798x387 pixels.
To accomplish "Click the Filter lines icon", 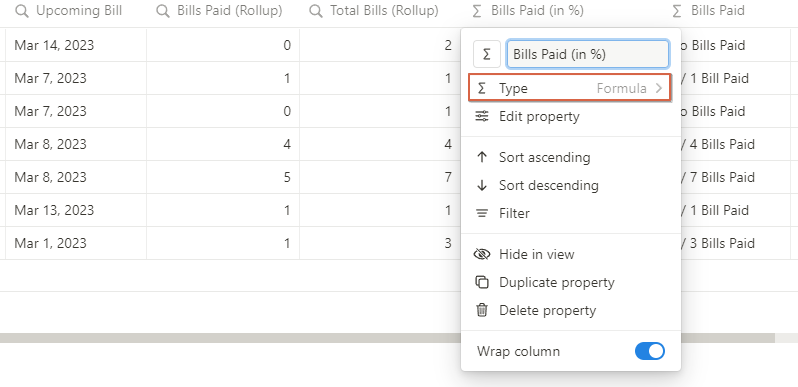I will click(481, 213).
